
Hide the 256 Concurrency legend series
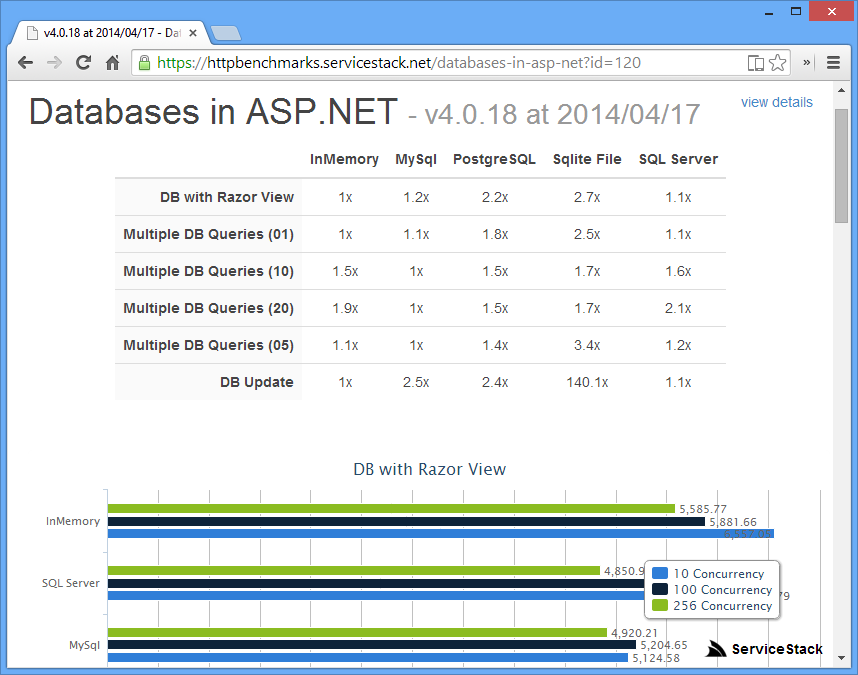(x=711, y=606)
